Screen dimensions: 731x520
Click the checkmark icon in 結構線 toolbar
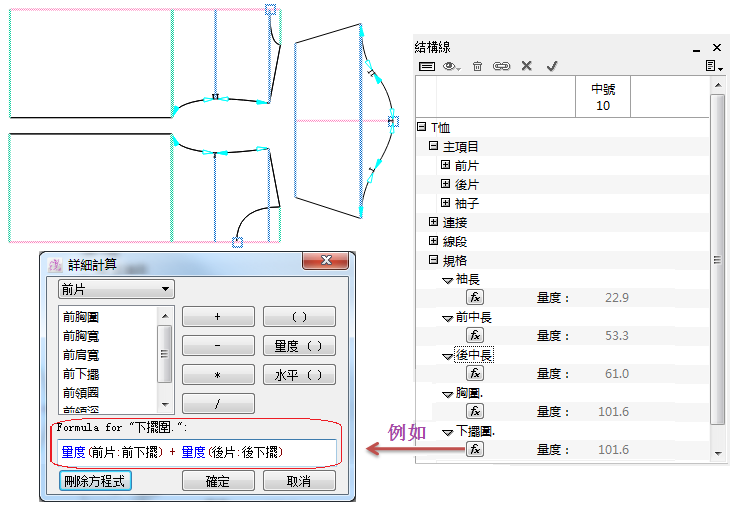[551, 66]
